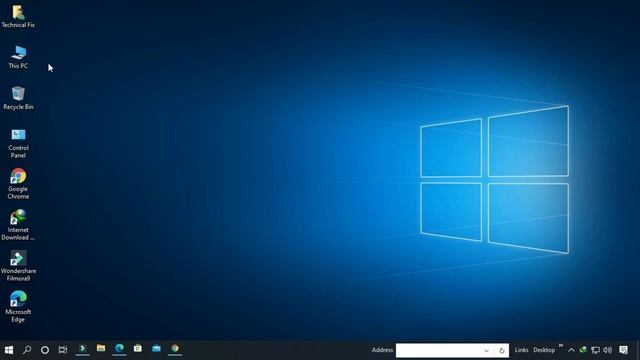Select the Wondershare Filmora9 shortcut
The width and height of the screenshot is (640, 360).
pos(18,266)
